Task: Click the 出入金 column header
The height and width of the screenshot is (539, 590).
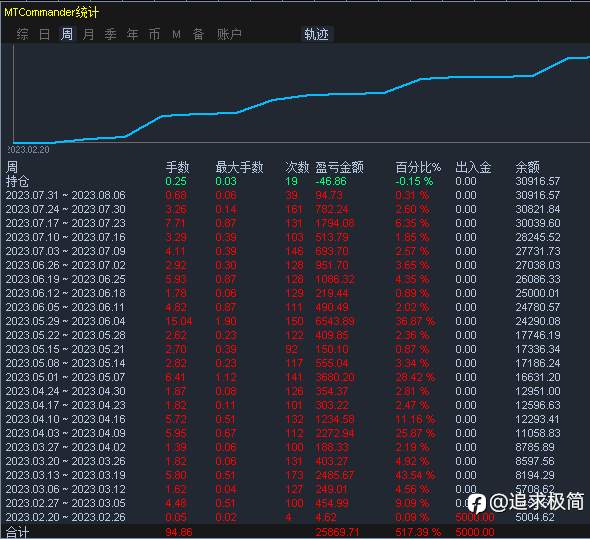Action: (x=473, y=167)
